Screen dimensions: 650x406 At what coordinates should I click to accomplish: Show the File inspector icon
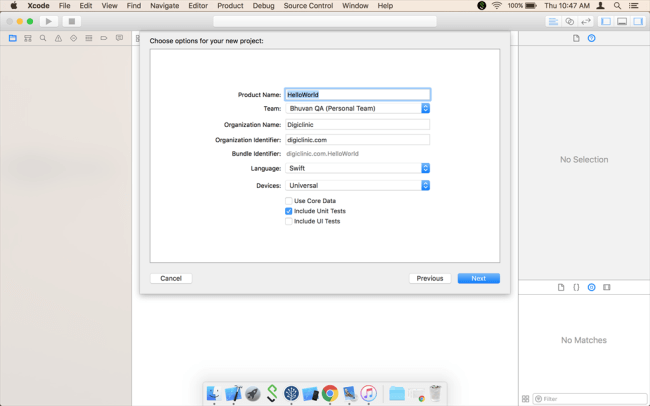coord(576,38)
